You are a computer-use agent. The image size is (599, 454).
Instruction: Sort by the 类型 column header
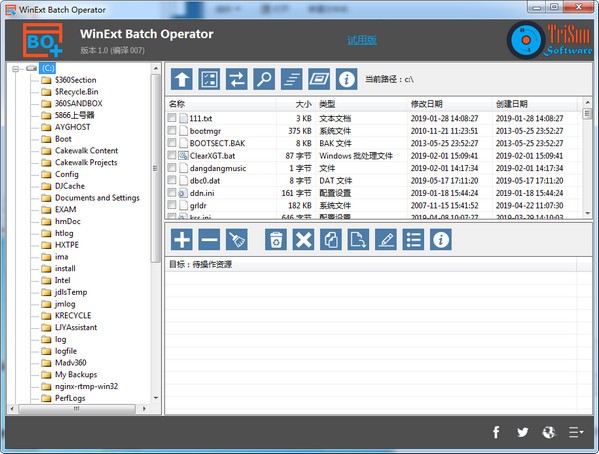(x=361, y=104)
